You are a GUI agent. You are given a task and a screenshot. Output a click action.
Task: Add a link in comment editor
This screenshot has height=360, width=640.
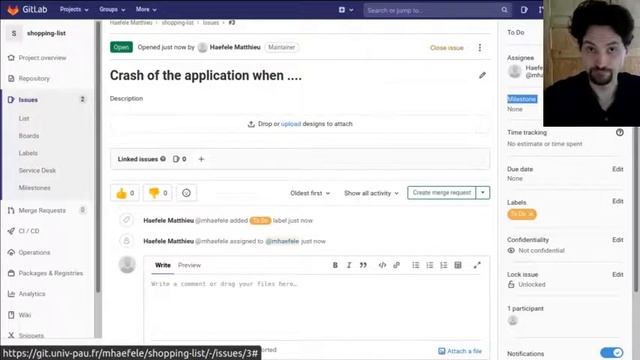pos(396,265)
